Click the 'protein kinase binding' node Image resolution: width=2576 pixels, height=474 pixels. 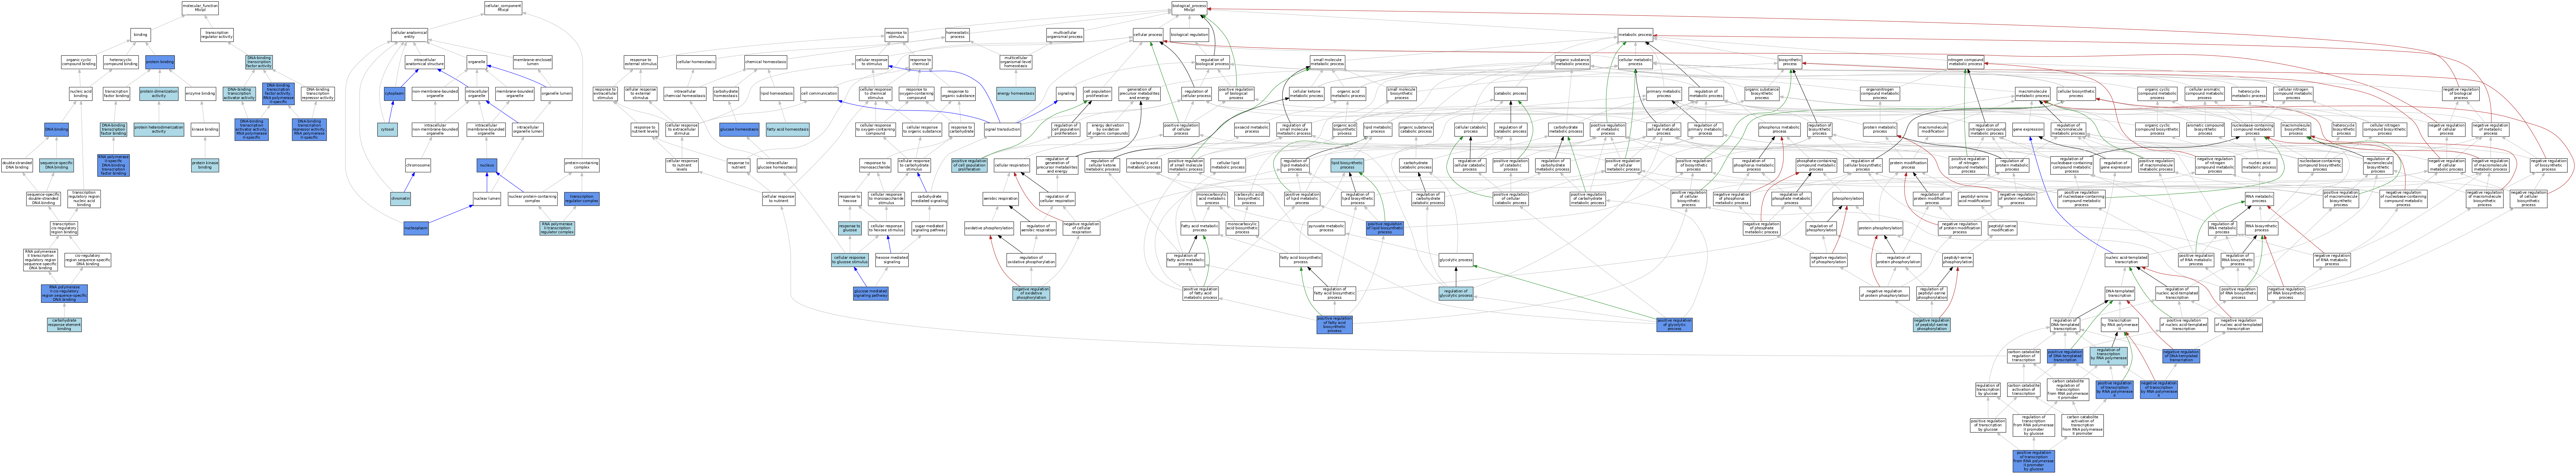pyautogui.click(x=205, y=165)
